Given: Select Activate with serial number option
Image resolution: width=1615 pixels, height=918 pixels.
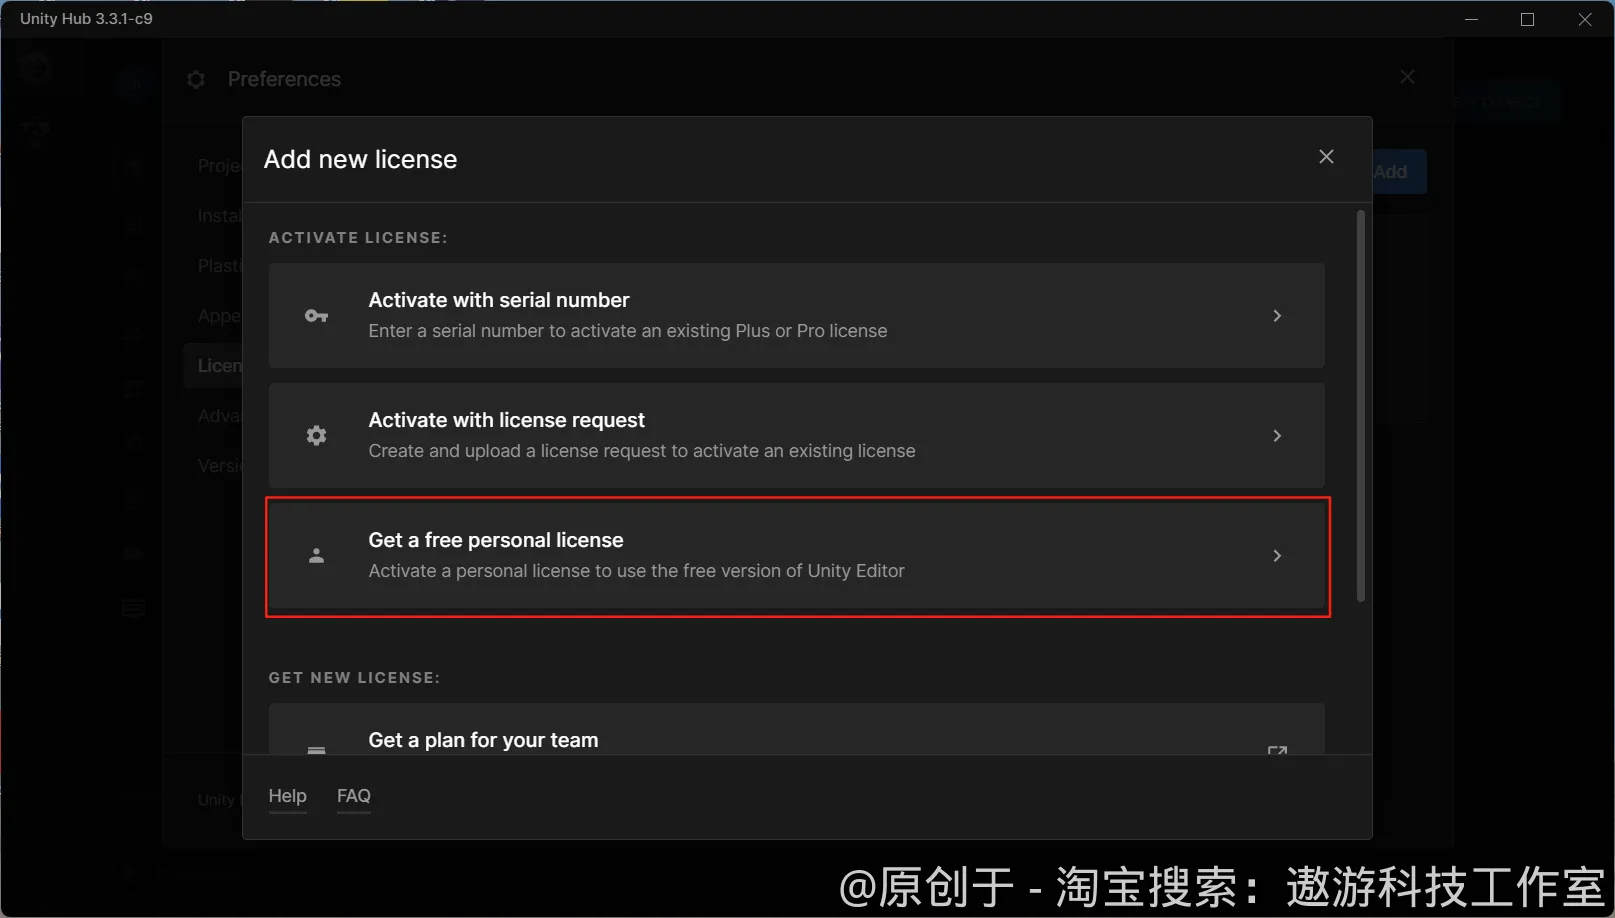Looking at the screenshot, I should click(797, 316).
